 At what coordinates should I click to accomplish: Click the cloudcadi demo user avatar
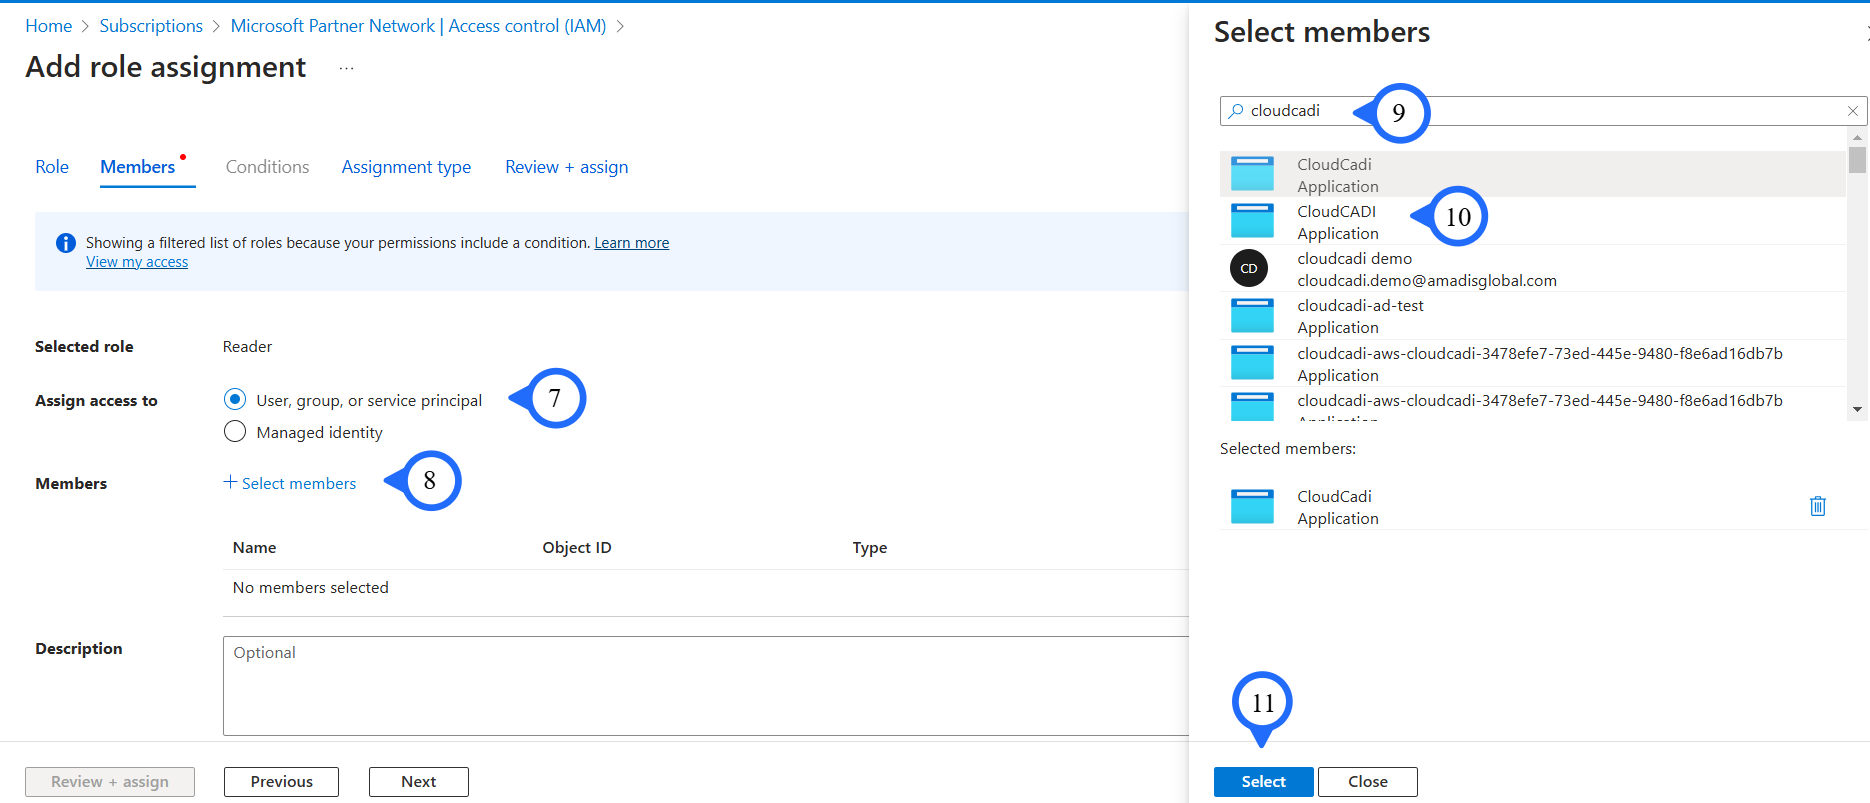point(1249,268)
